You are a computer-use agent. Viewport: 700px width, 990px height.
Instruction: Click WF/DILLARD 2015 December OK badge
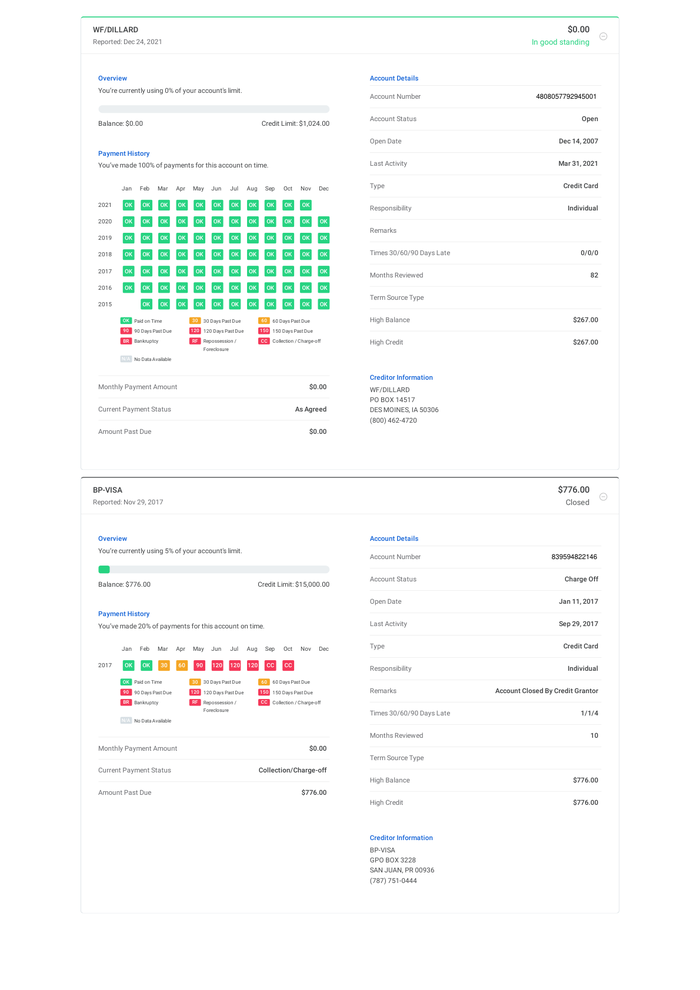324,304
